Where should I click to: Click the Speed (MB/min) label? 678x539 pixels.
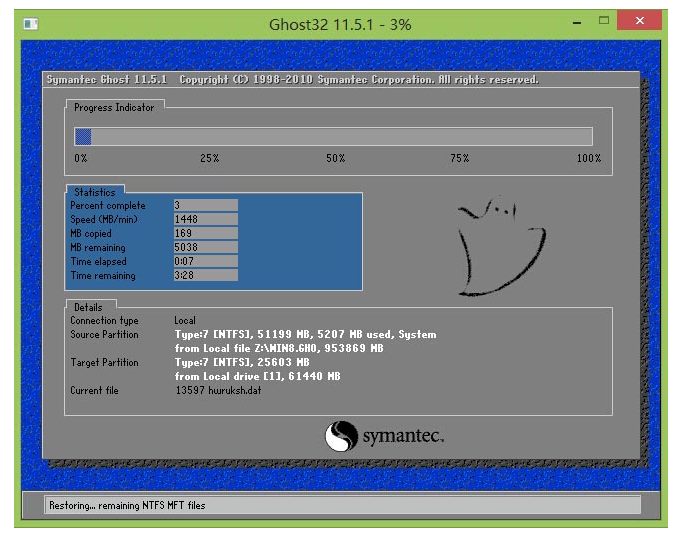104,220
